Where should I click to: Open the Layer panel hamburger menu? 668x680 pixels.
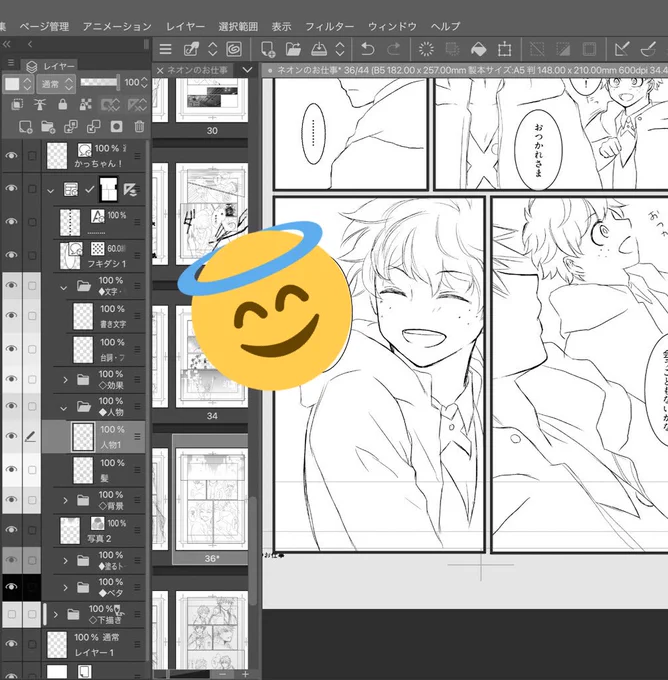click(11, 63)
